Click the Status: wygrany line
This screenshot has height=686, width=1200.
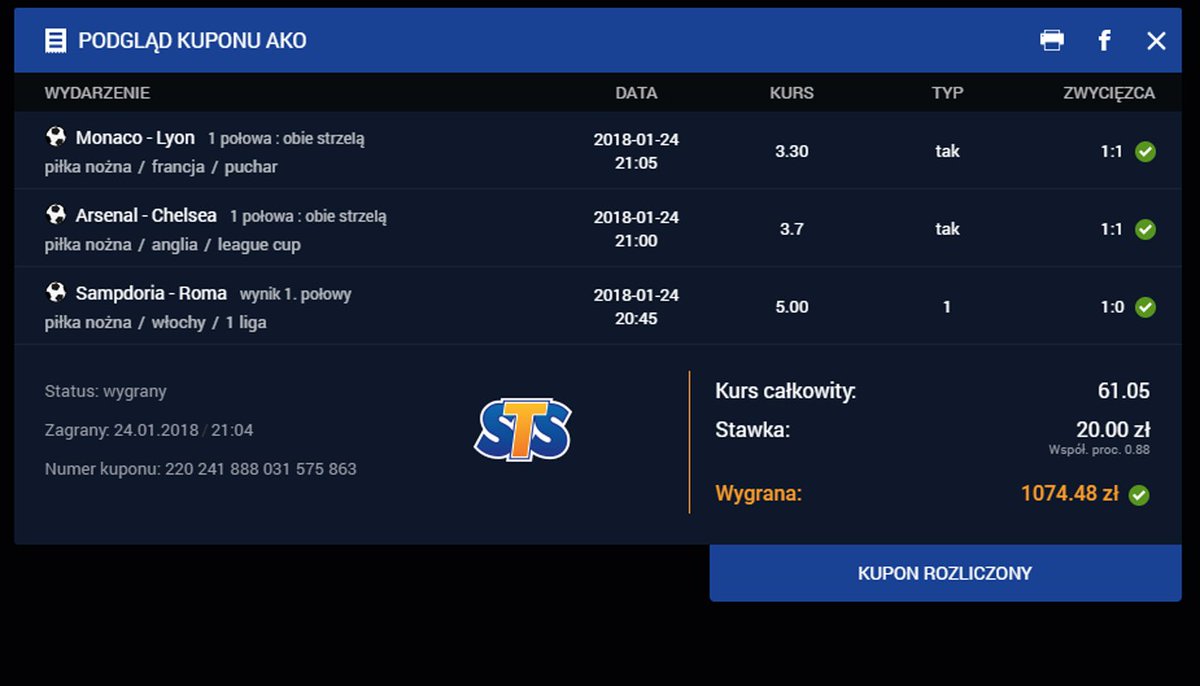click(106, 392)
